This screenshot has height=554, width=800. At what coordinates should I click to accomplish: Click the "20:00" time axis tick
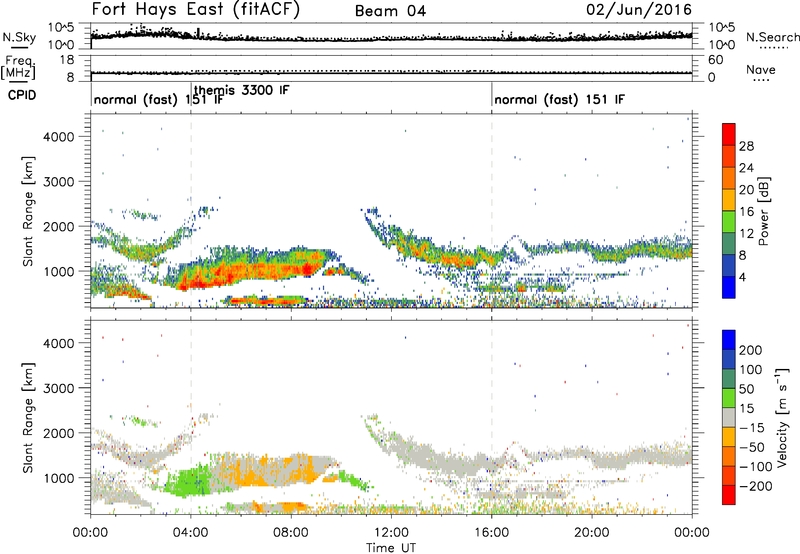pyautogui.click(x=592, y=533)
